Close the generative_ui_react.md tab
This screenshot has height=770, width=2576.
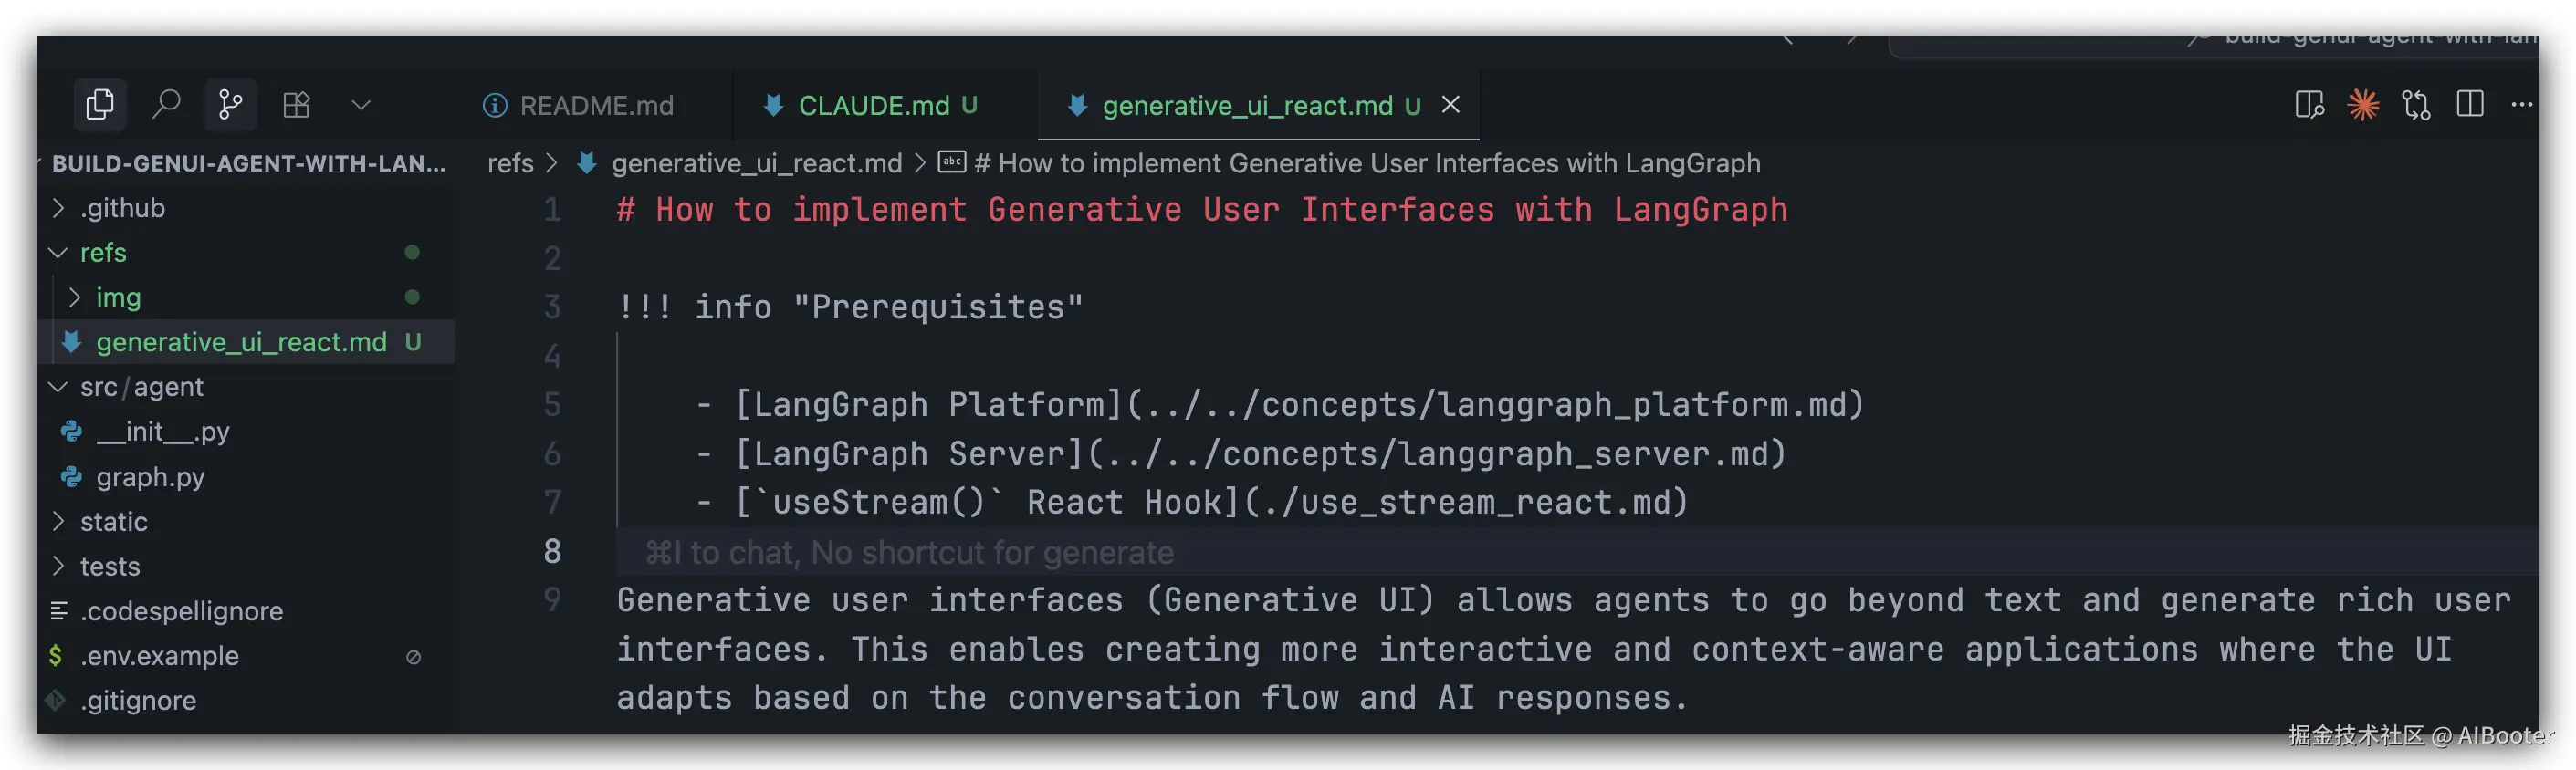pos(1450,104)
